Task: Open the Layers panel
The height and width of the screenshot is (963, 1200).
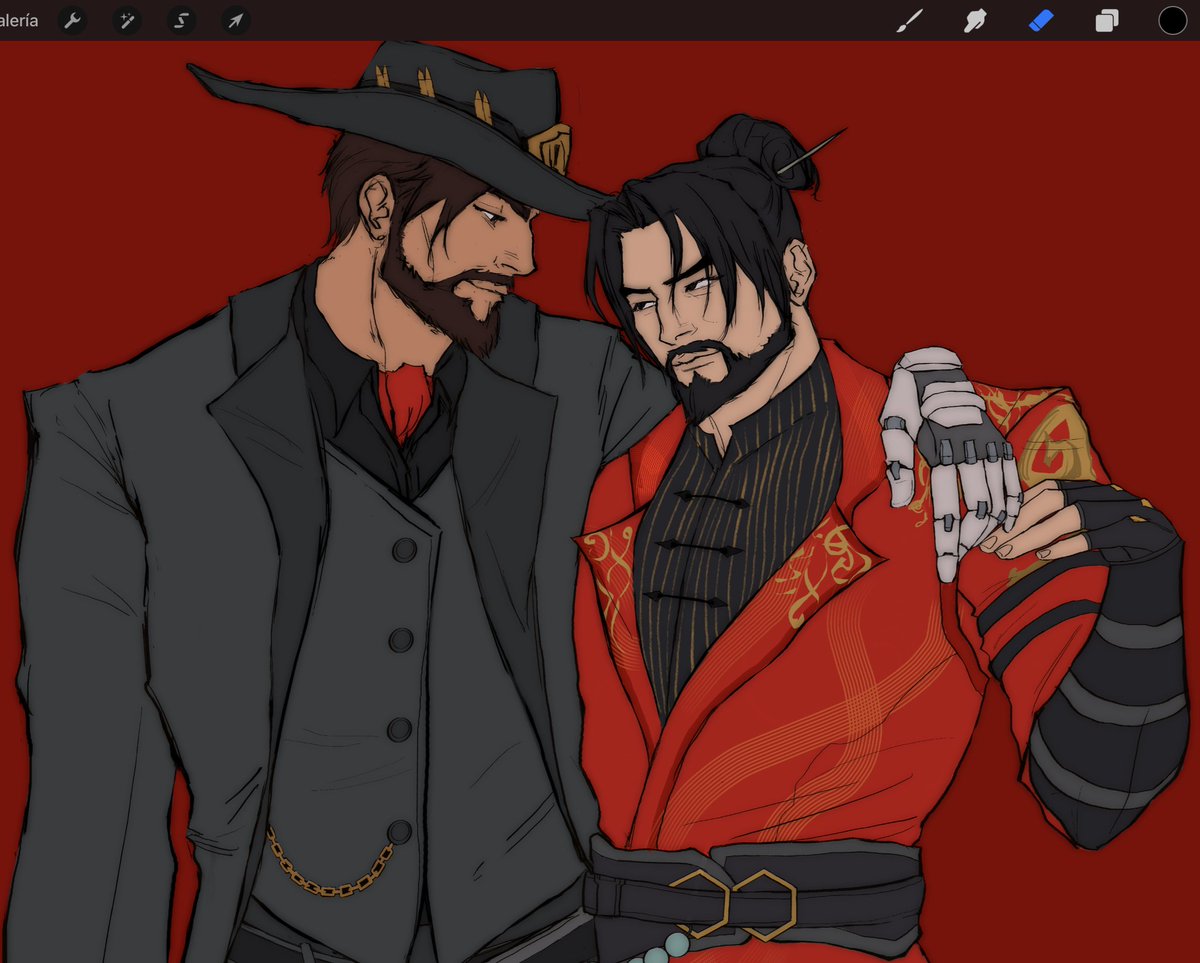Action: (x=1107, y=20)
